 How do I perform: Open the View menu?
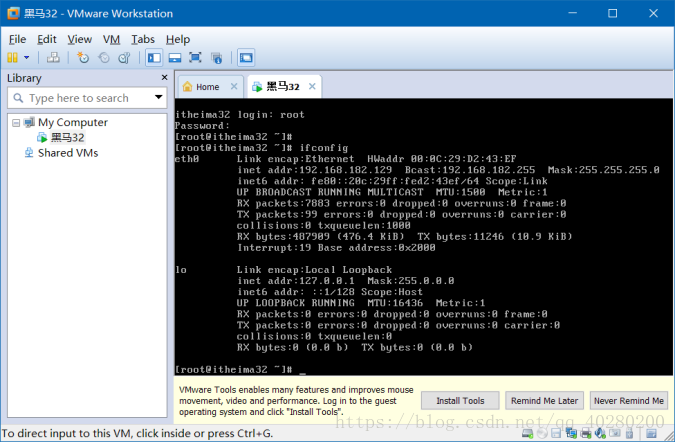pos(79,39)
